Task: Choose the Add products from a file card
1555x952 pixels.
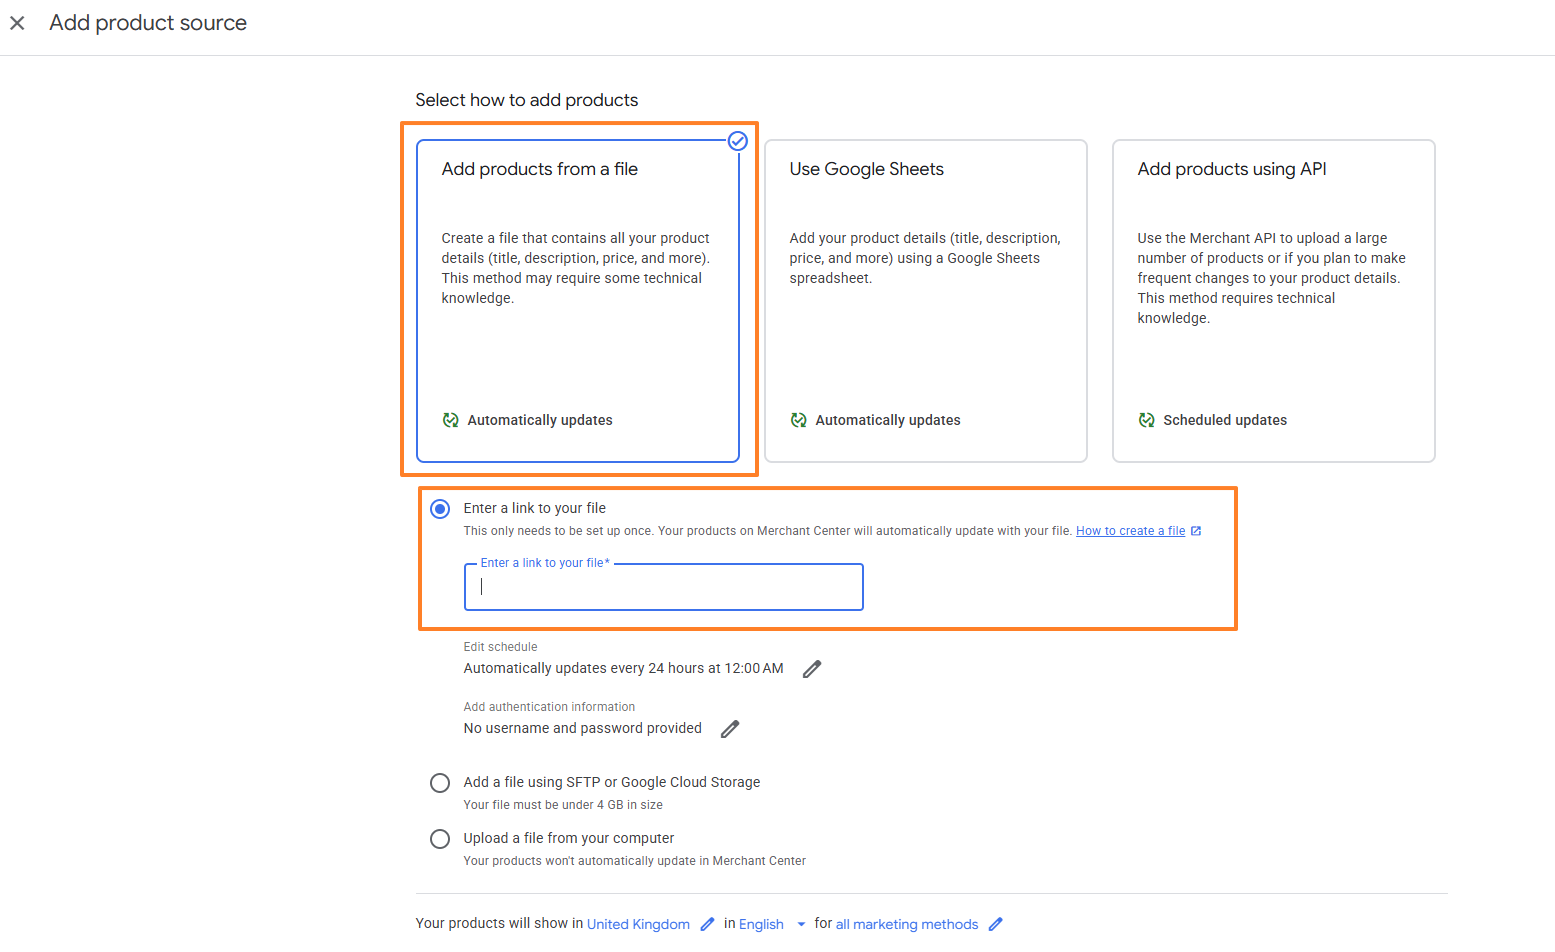Action: click(577, 300)
